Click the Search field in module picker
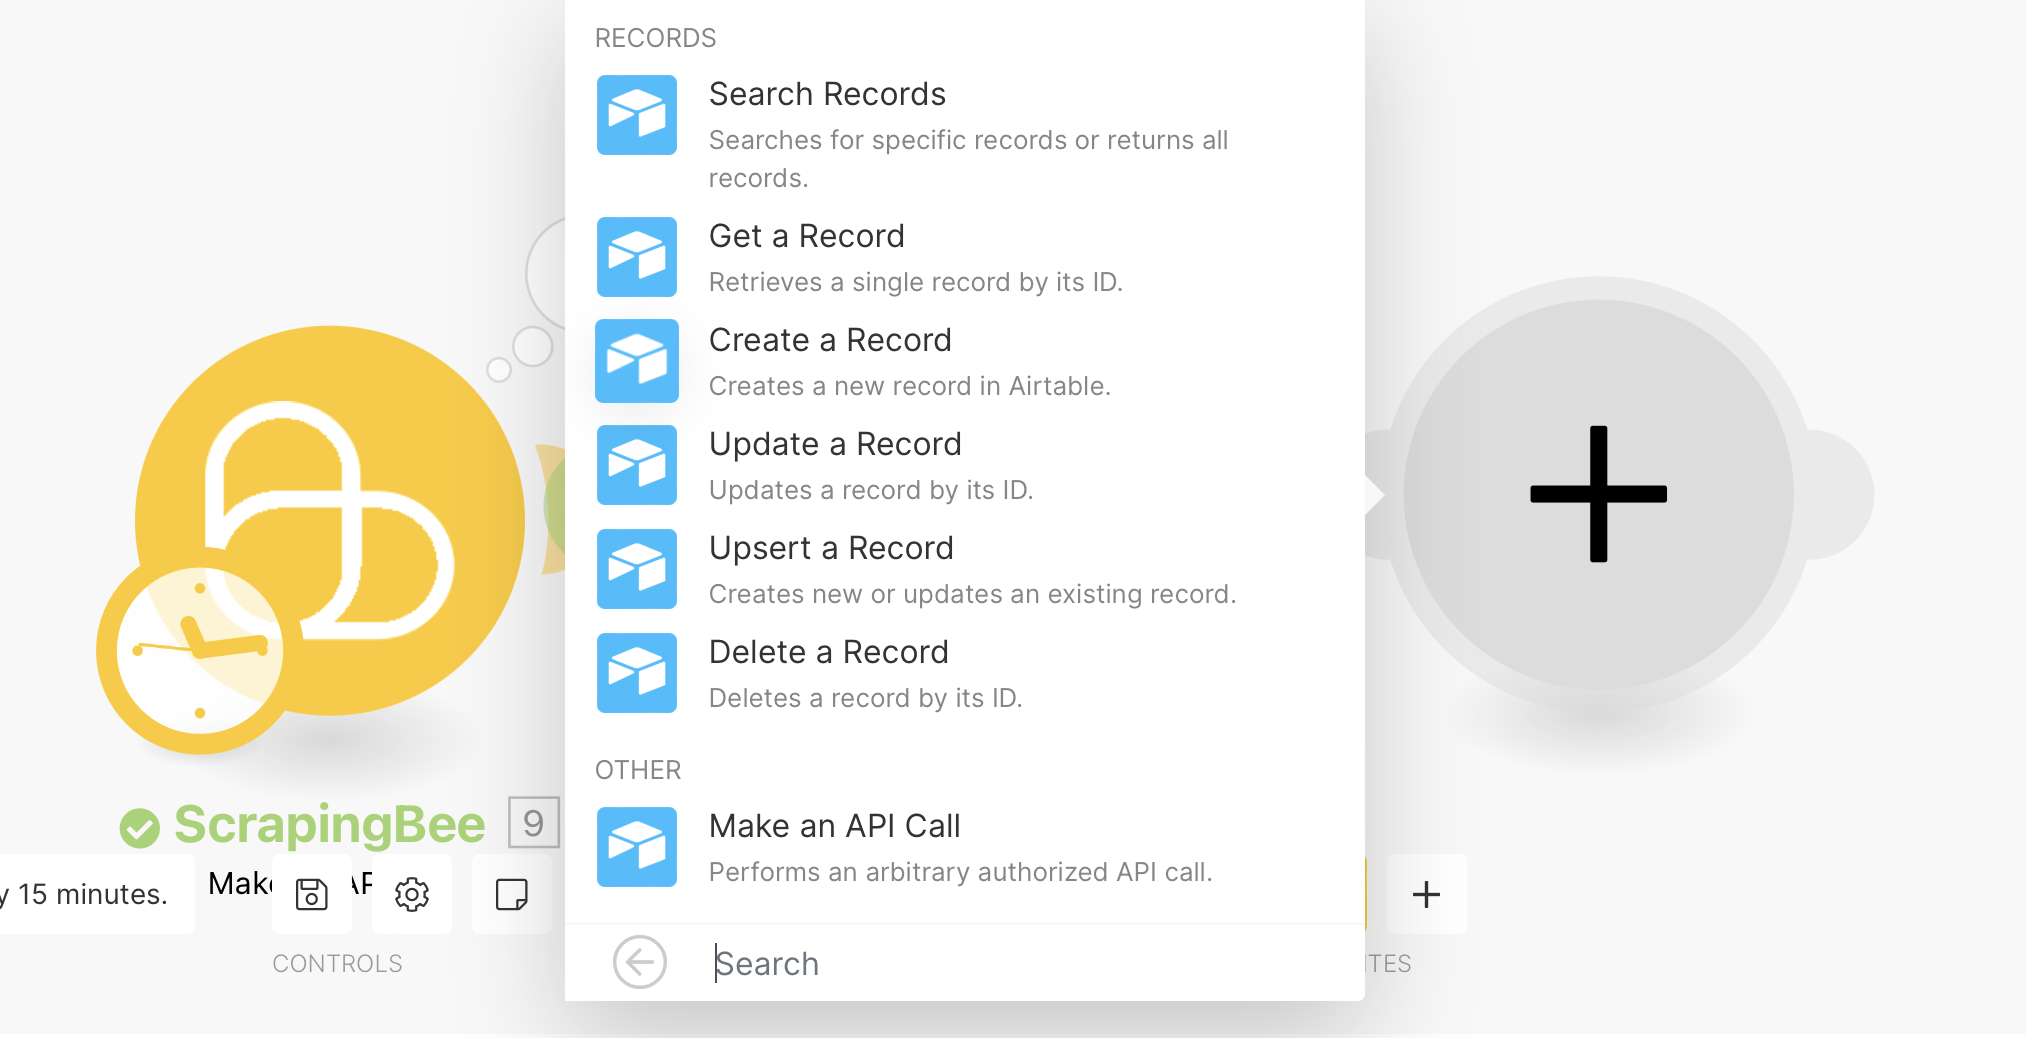The width and height of the screenshot is (2026, 1038). coord(1000,963)
